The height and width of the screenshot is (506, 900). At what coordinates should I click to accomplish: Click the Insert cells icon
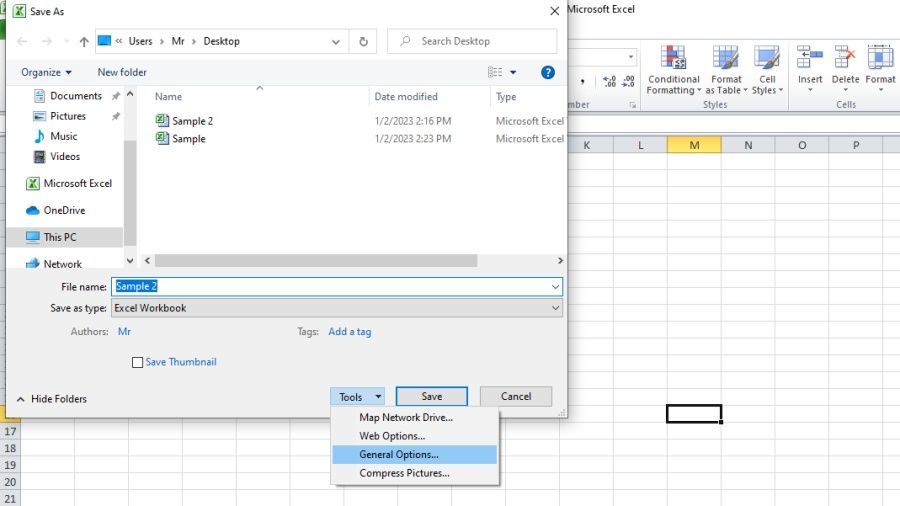click(x=810, y=58)
